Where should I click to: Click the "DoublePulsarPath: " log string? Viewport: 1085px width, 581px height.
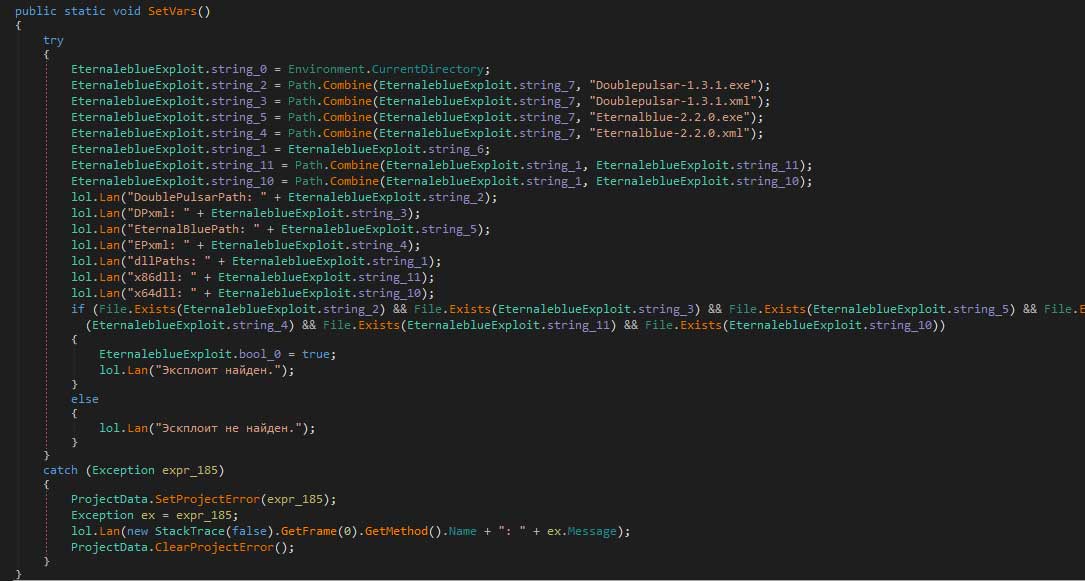tap(197, 197)
